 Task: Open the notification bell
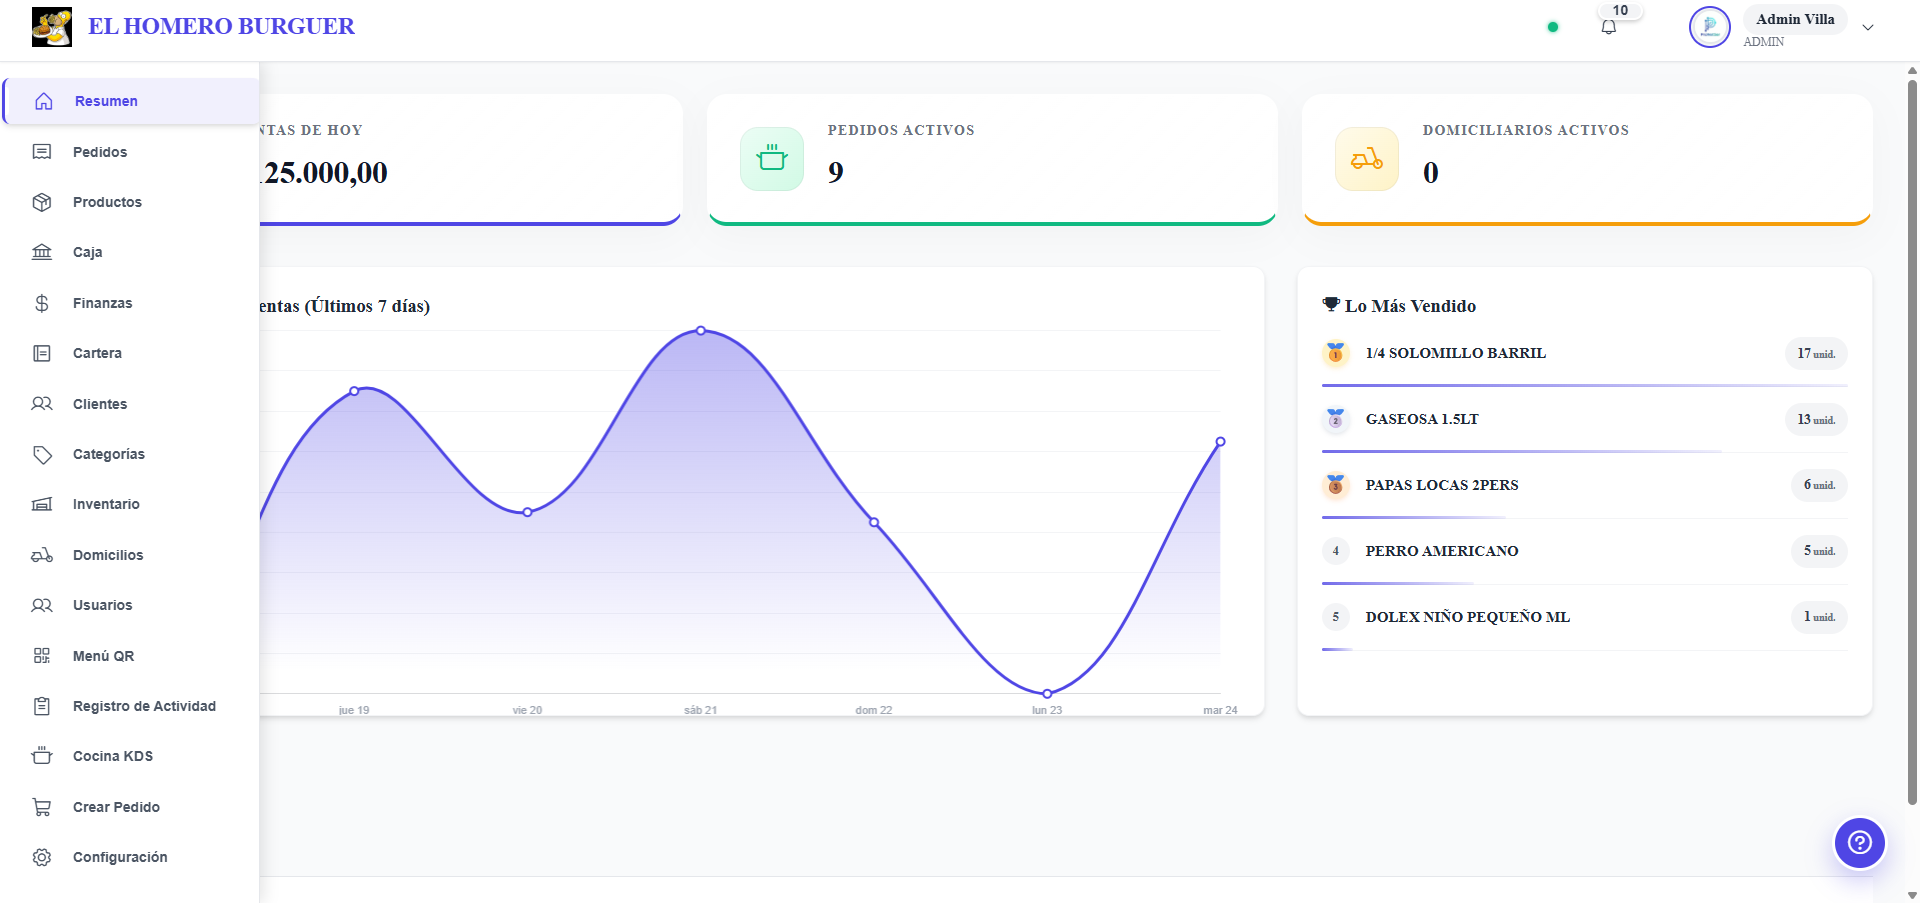tap(1608, 27)
